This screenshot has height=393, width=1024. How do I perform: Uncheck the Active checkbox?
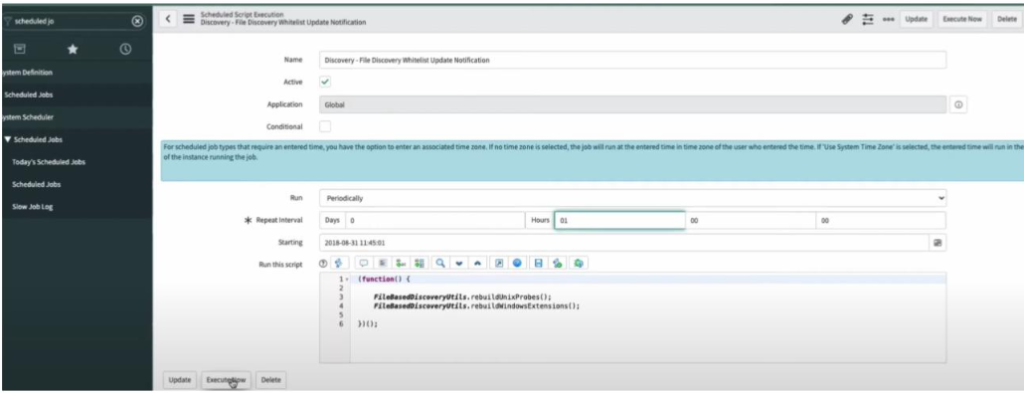pyautogui.click(x=325, y=82)
